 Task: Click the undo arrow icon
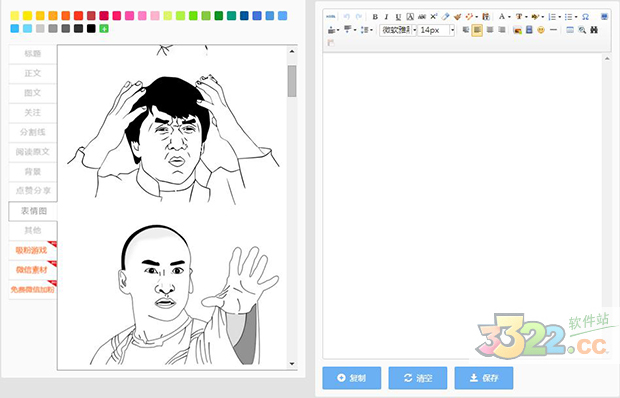(347, 17)
